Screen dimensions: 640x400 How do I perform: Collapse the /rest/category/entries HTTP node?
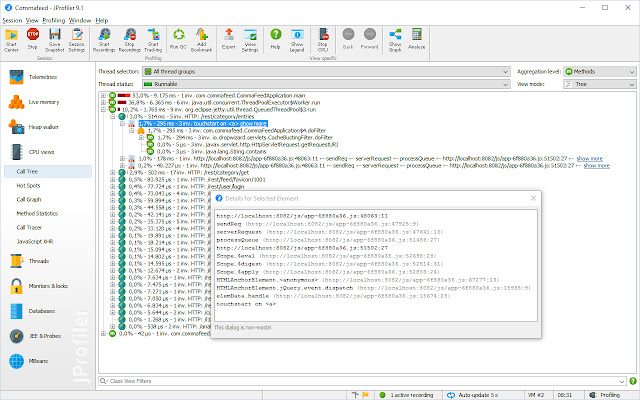113,116
